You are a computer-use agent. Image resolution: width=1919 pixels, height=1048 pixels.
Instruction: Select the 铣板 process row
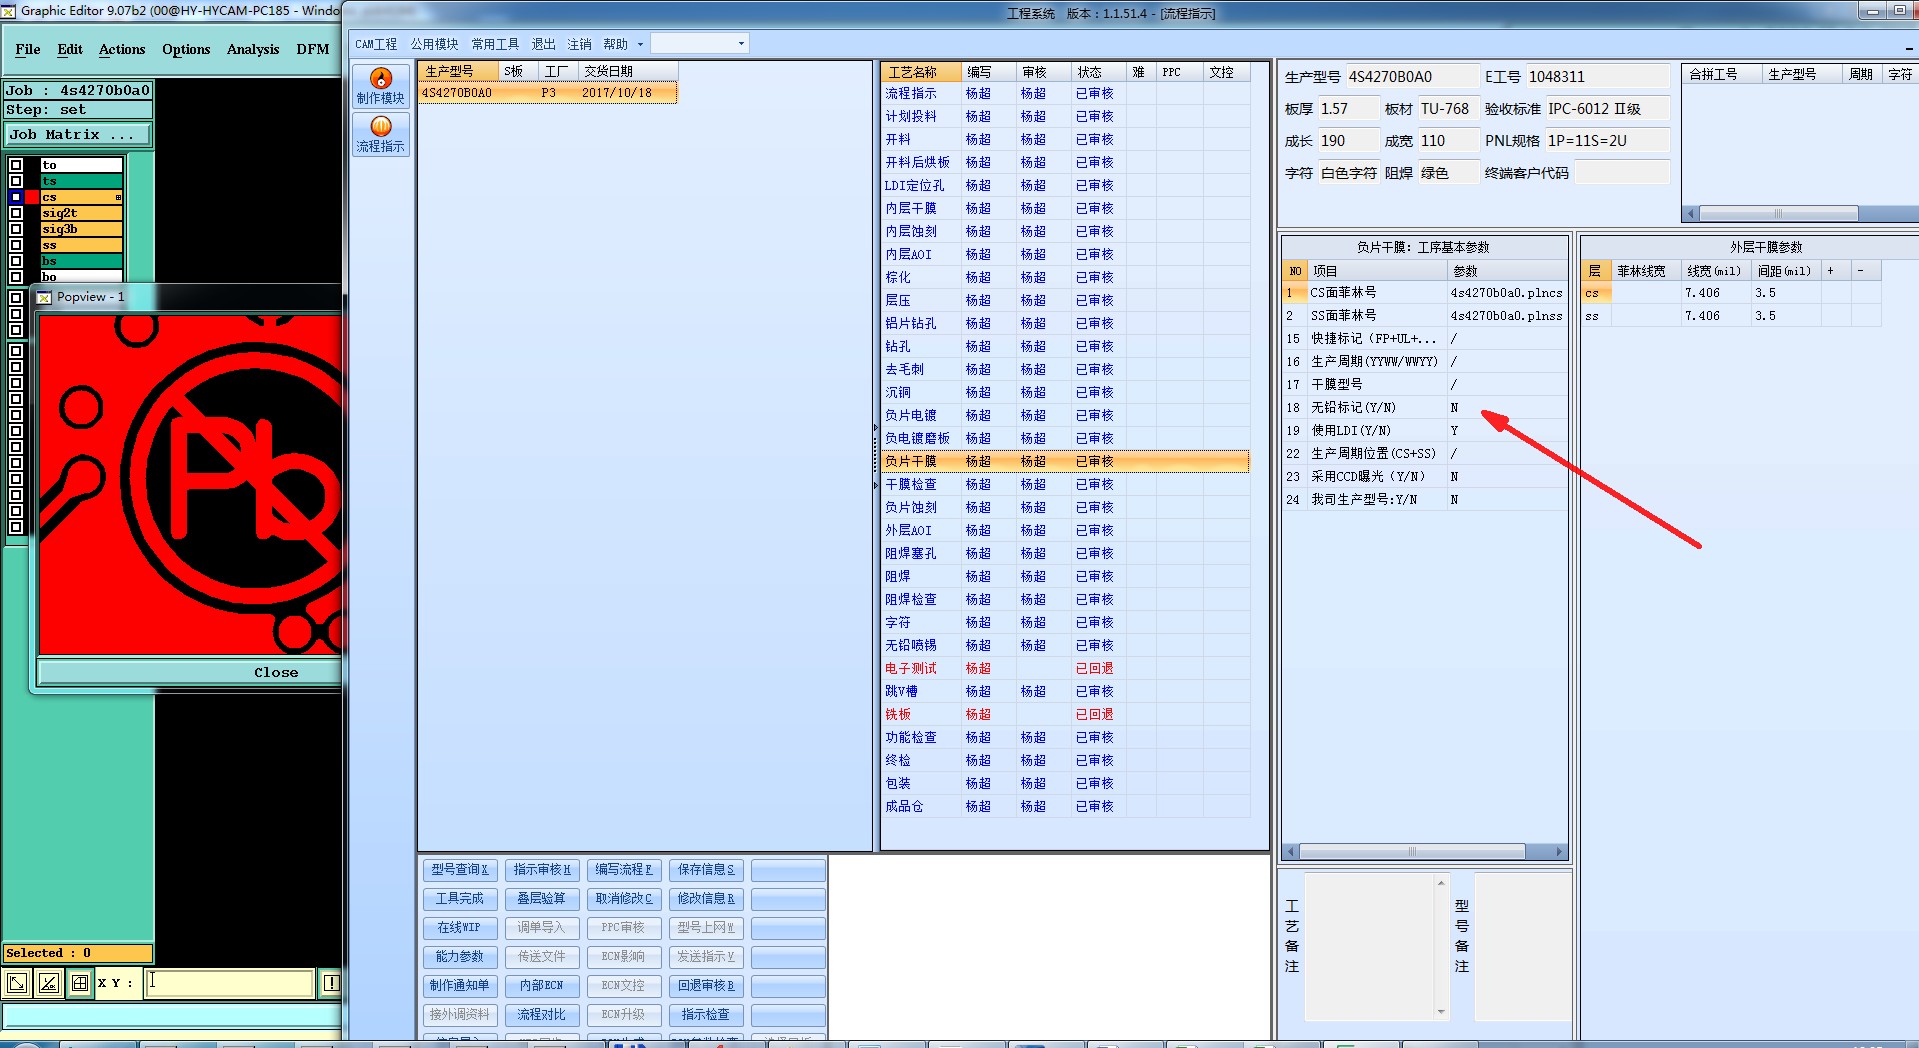point(1065,715)
